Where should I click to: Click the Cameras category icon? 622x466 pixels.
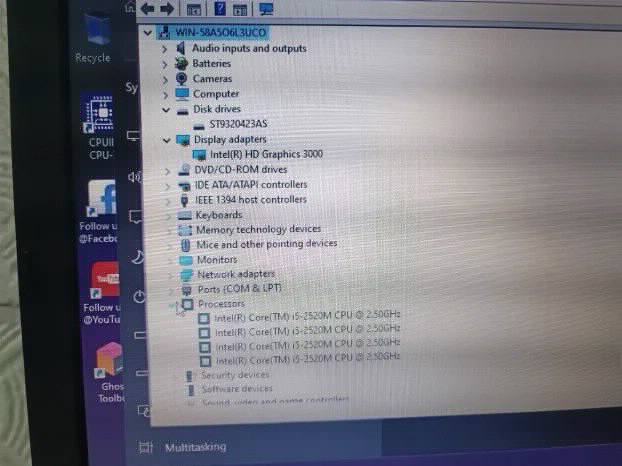(182, 79)
